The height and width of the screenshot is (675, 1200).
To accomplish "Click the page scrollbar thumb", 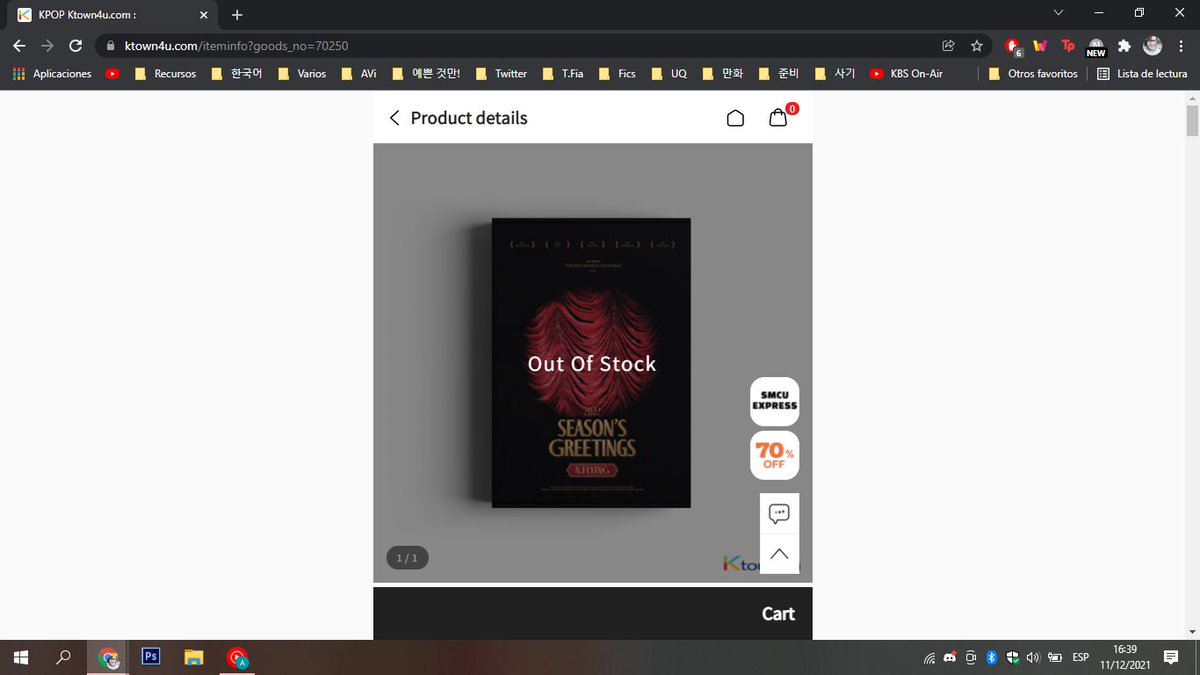I will pyautogui.click(x=1192, y=120).
